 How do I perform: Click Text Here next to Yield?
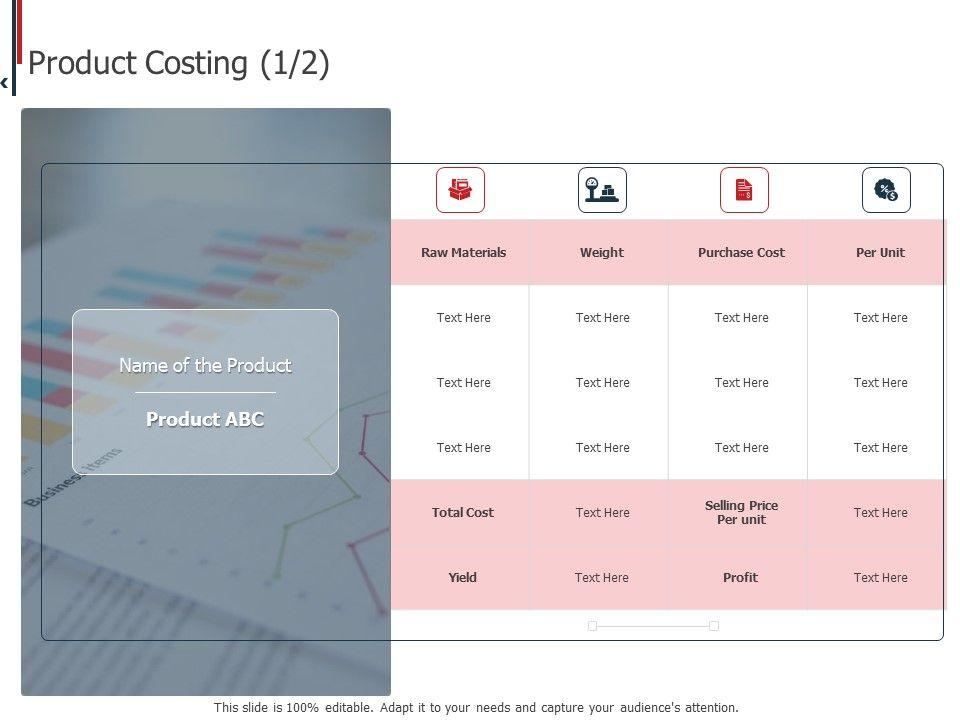pos(602,577)
